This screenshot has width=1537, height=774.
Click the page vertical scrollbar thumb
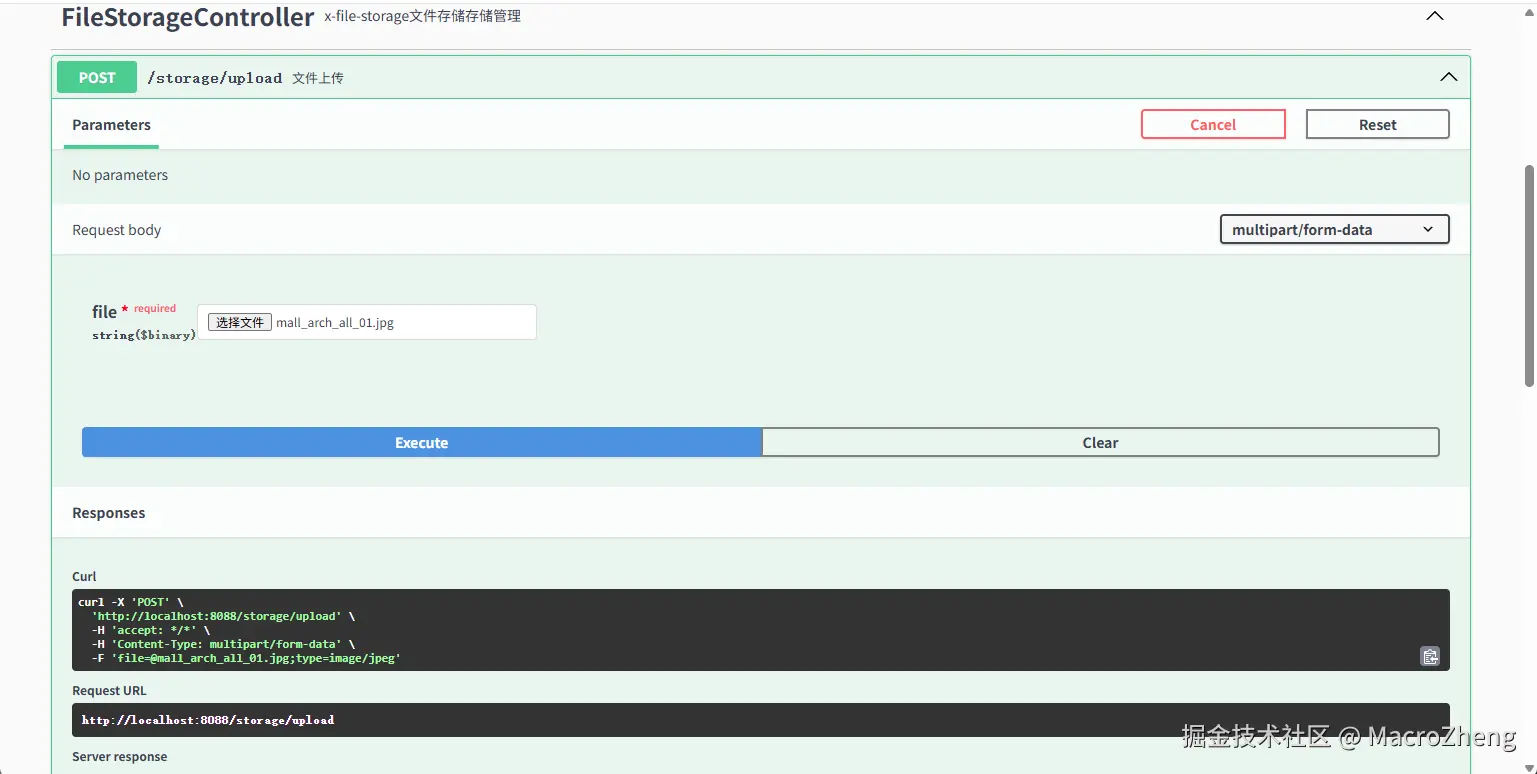pos(1528,275)
